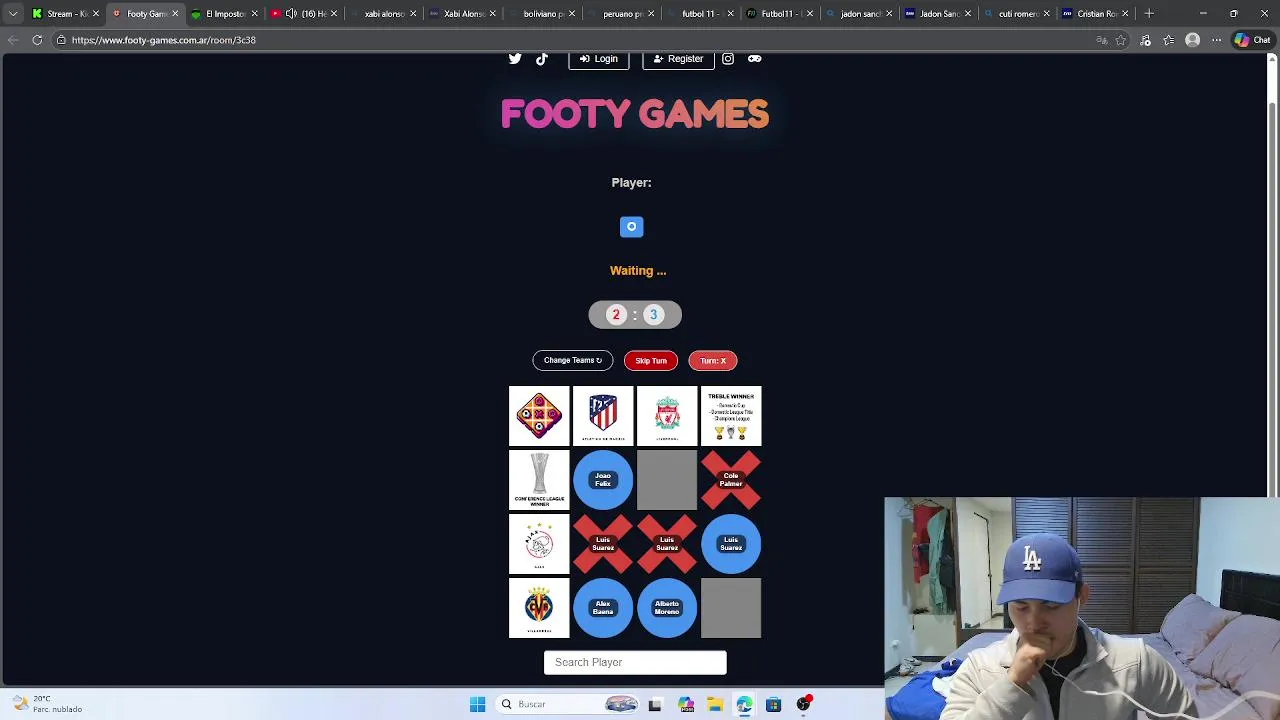Open the Twitter link icon

pyautogui.click(x=515, y=59)
